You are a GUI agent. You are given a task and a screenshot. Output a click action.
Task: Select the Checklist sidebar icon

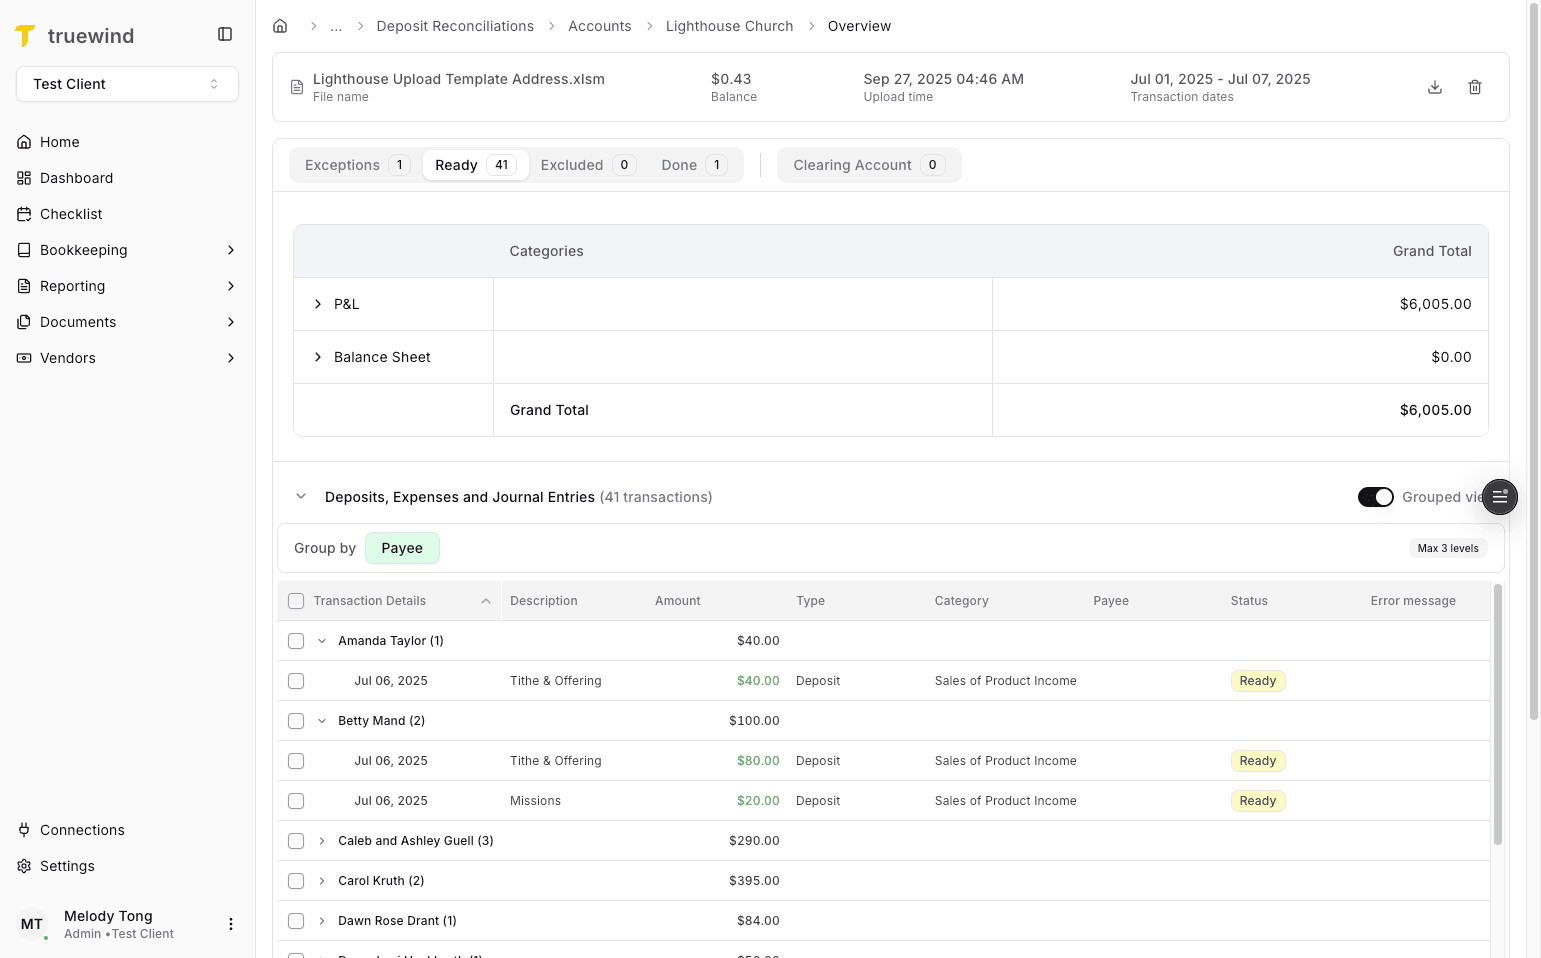coord(23,214)
